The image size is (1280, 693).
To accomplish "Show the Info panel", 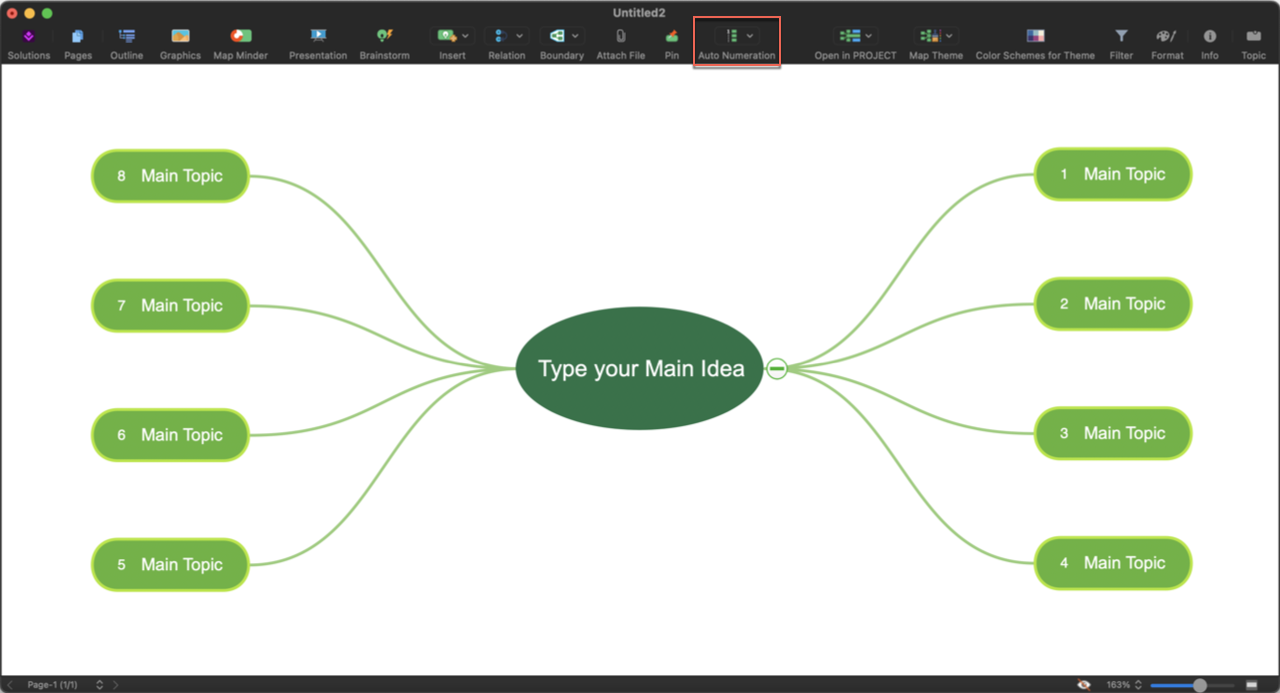I will (x=1210, y=43).
